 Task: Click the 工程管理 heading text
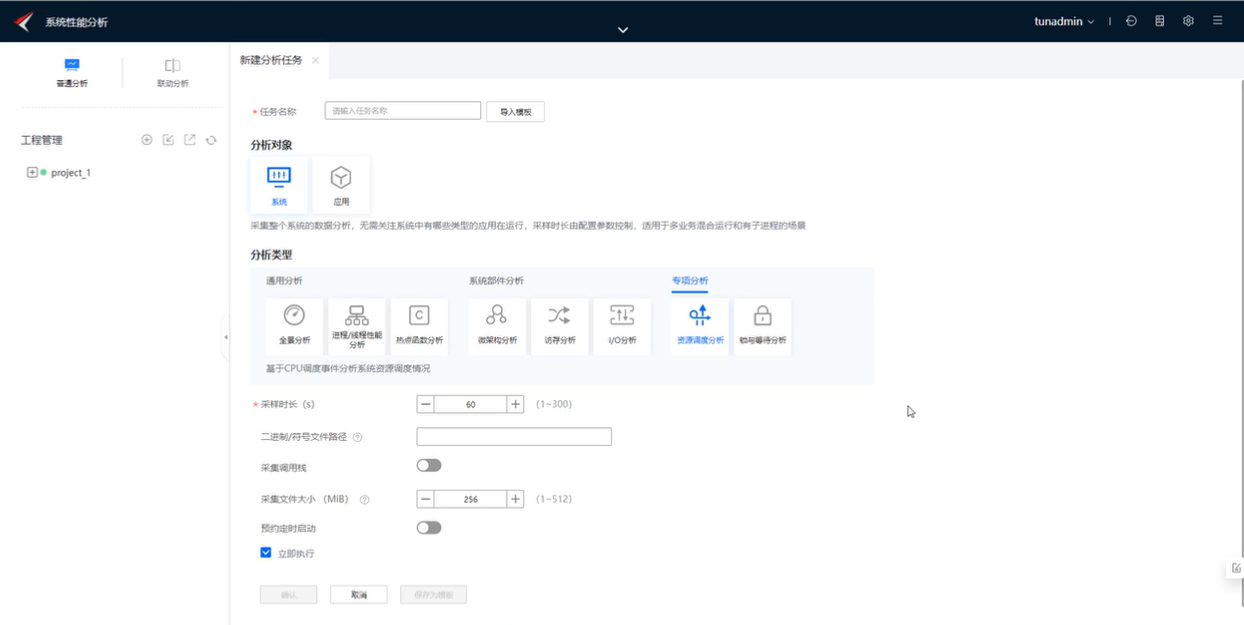click(x=42, y=140)
